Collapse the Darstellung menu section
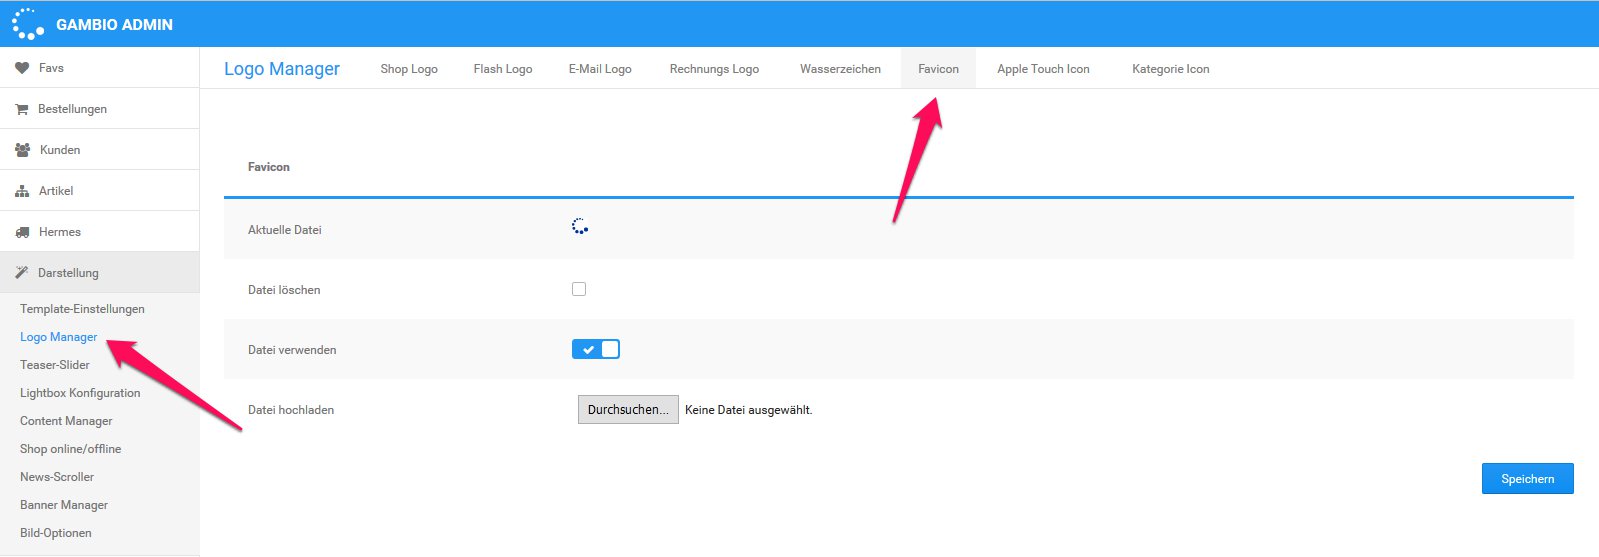 (x=68, y=273)
